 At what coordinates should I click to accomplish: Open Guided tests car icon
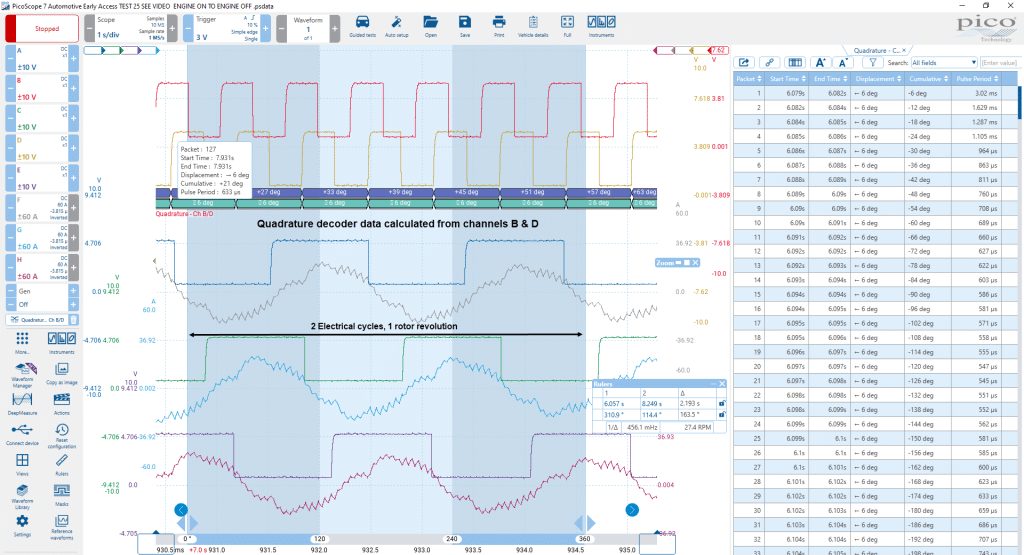pos(362,25)
